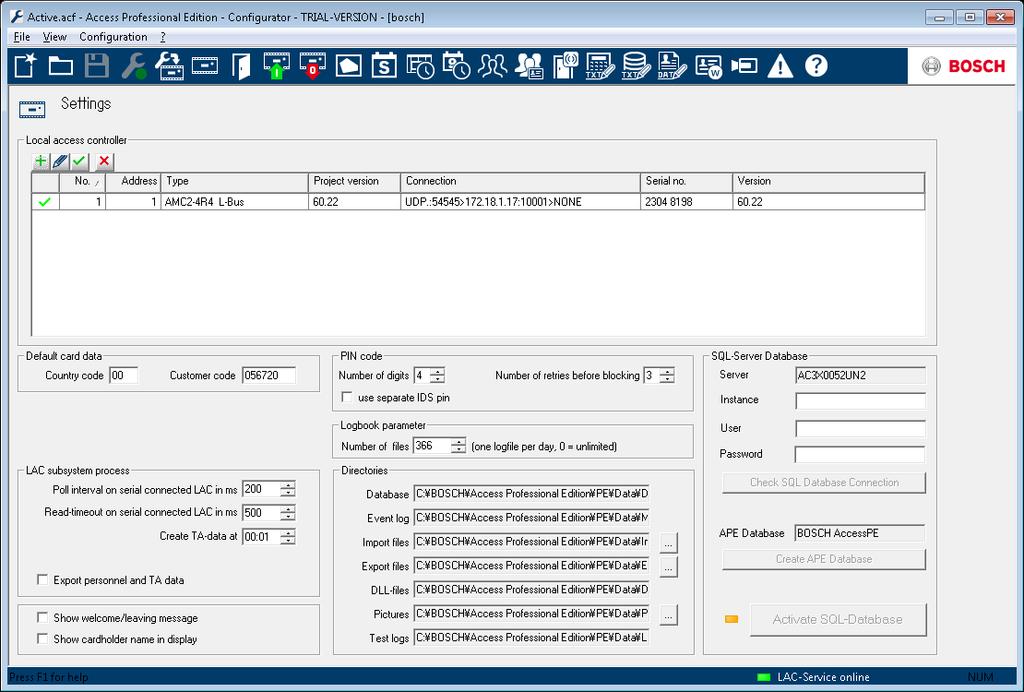This screenshot has width=1024, height=692.
Task: Click the green checkmark above the controller list
Action: [80, 161]
